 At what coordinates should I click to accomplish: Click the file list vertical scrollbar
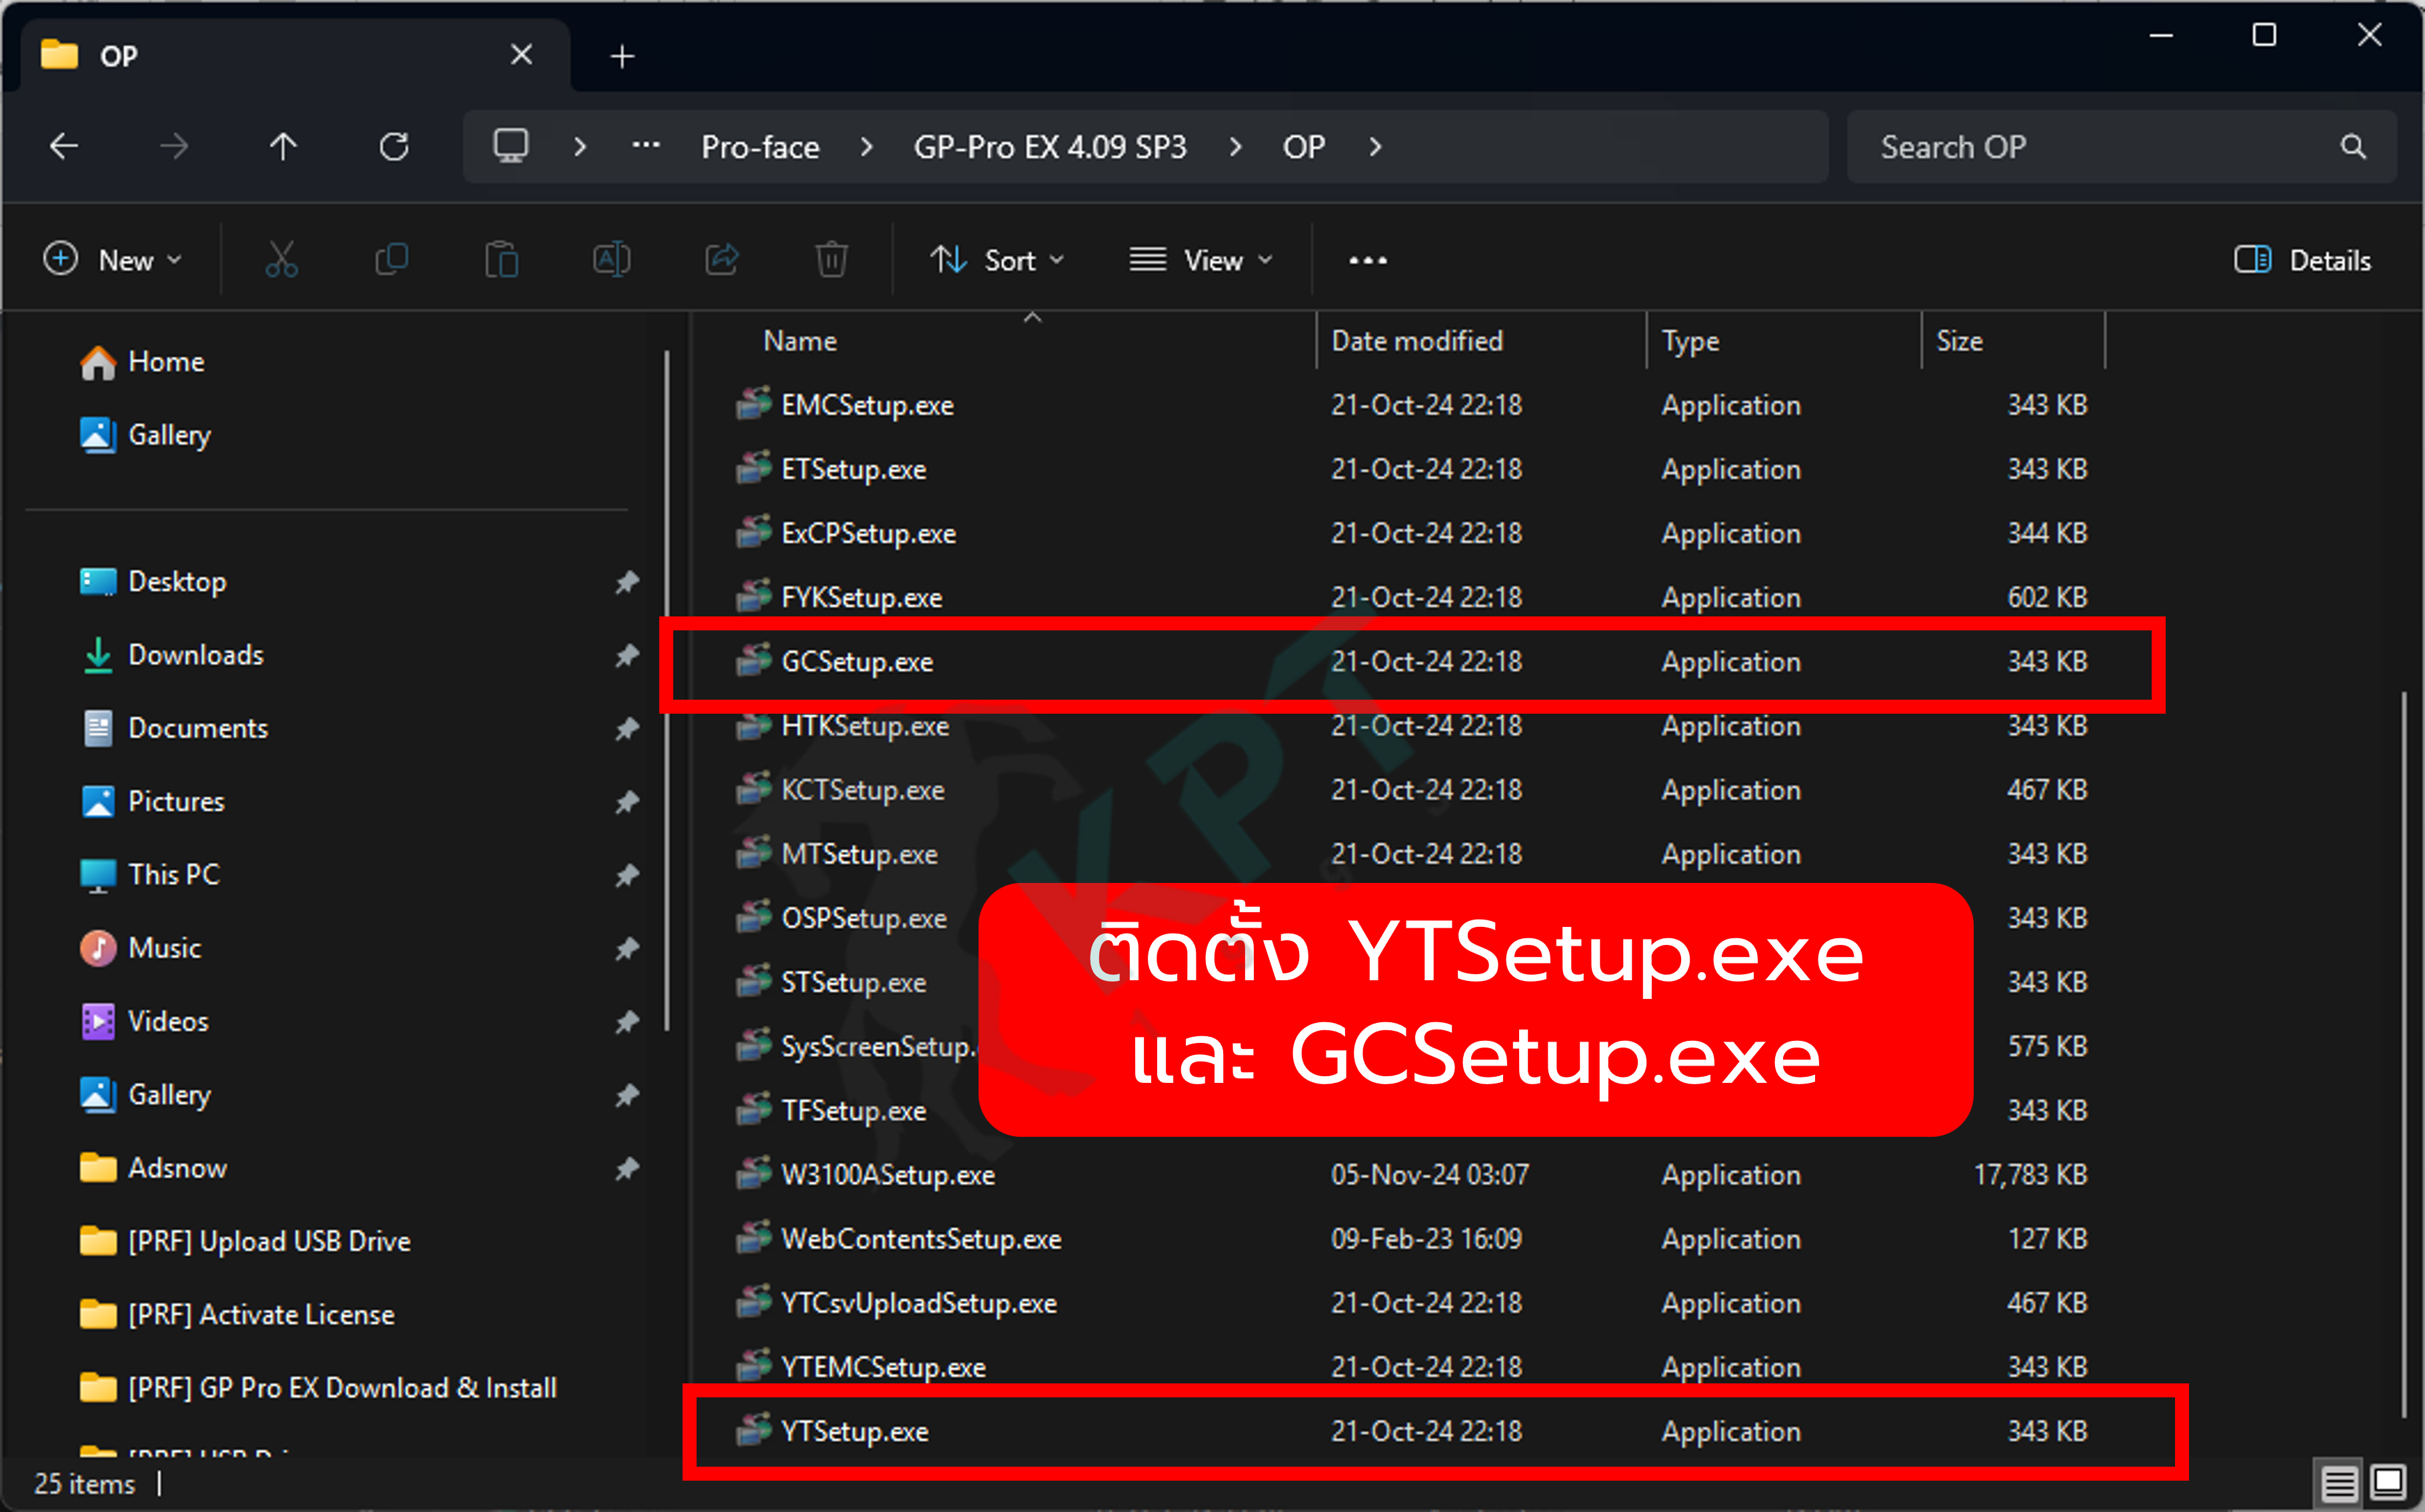2404,1053
